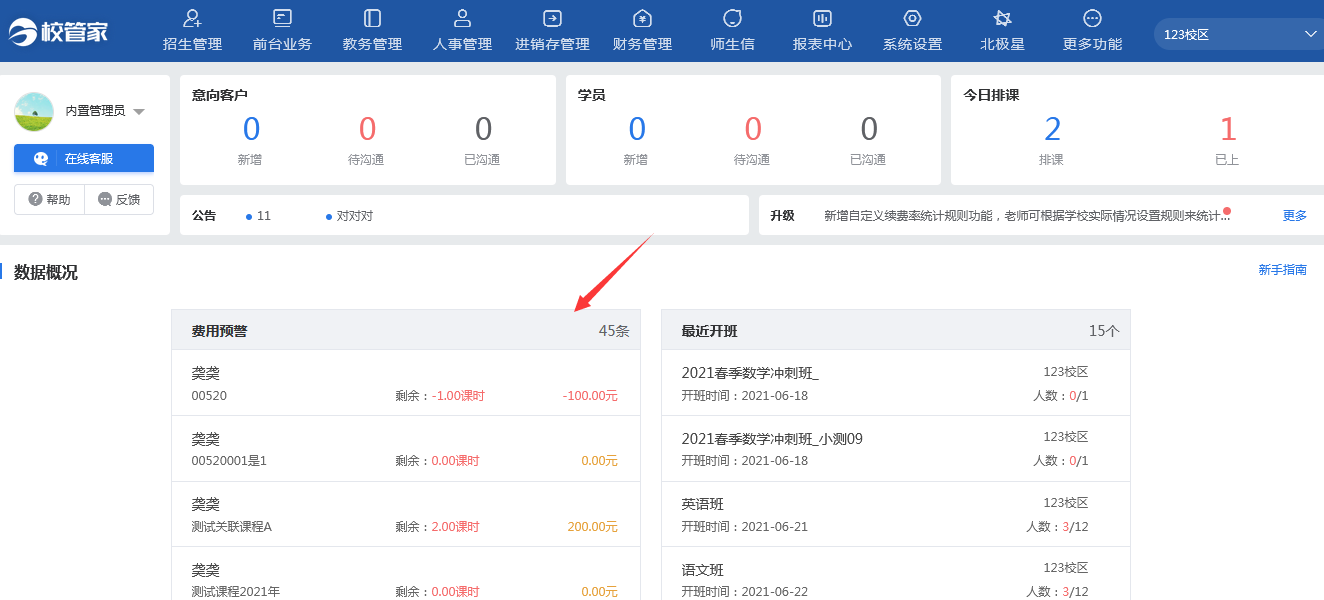Open fee warning row 00520001是1
The image size is (1324, 600).
(x=406, y=449)
